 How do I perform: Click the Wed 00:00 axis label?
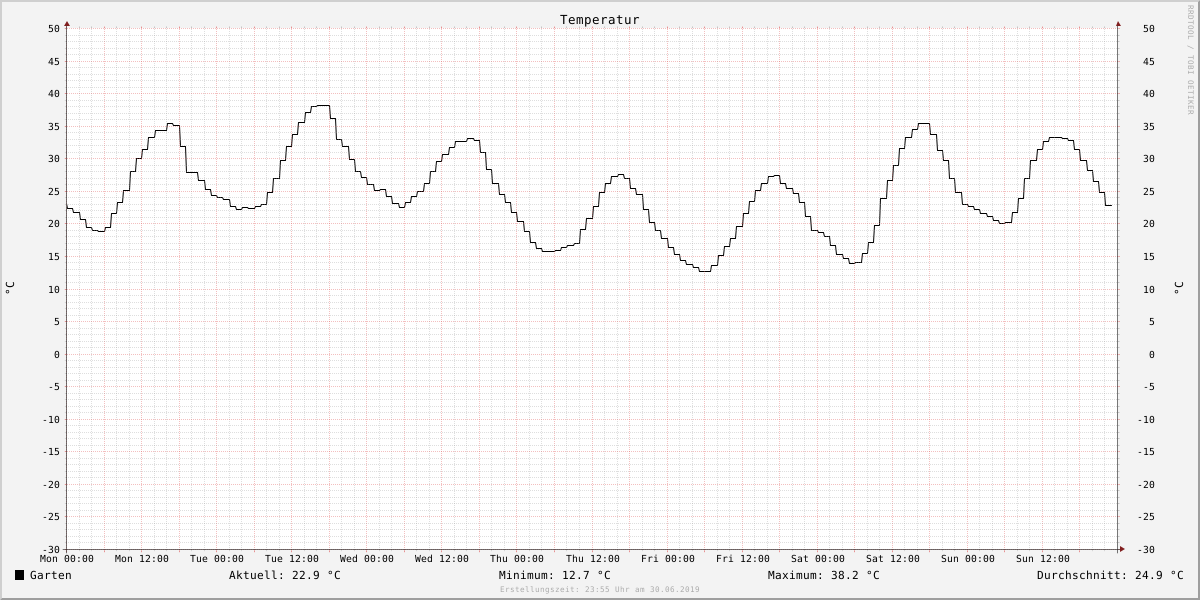[x=367, y=559]
